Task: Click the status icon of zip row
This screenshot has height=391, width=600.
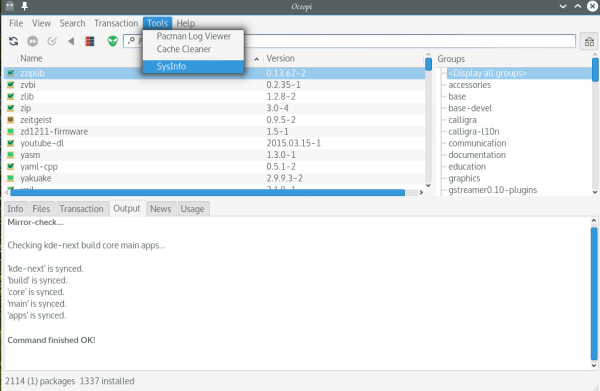Action: pos(11,108)
